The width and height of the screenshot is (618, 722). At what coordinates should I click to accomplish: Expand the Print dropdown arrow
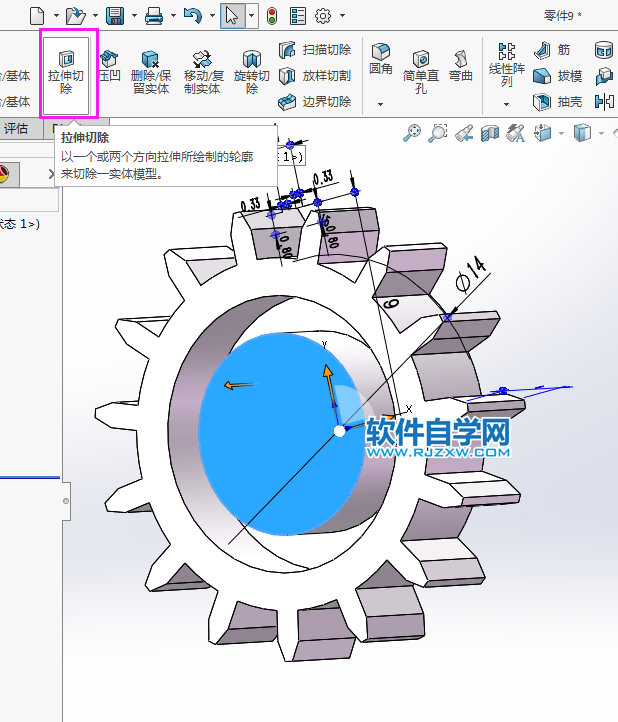pos(174,16)
